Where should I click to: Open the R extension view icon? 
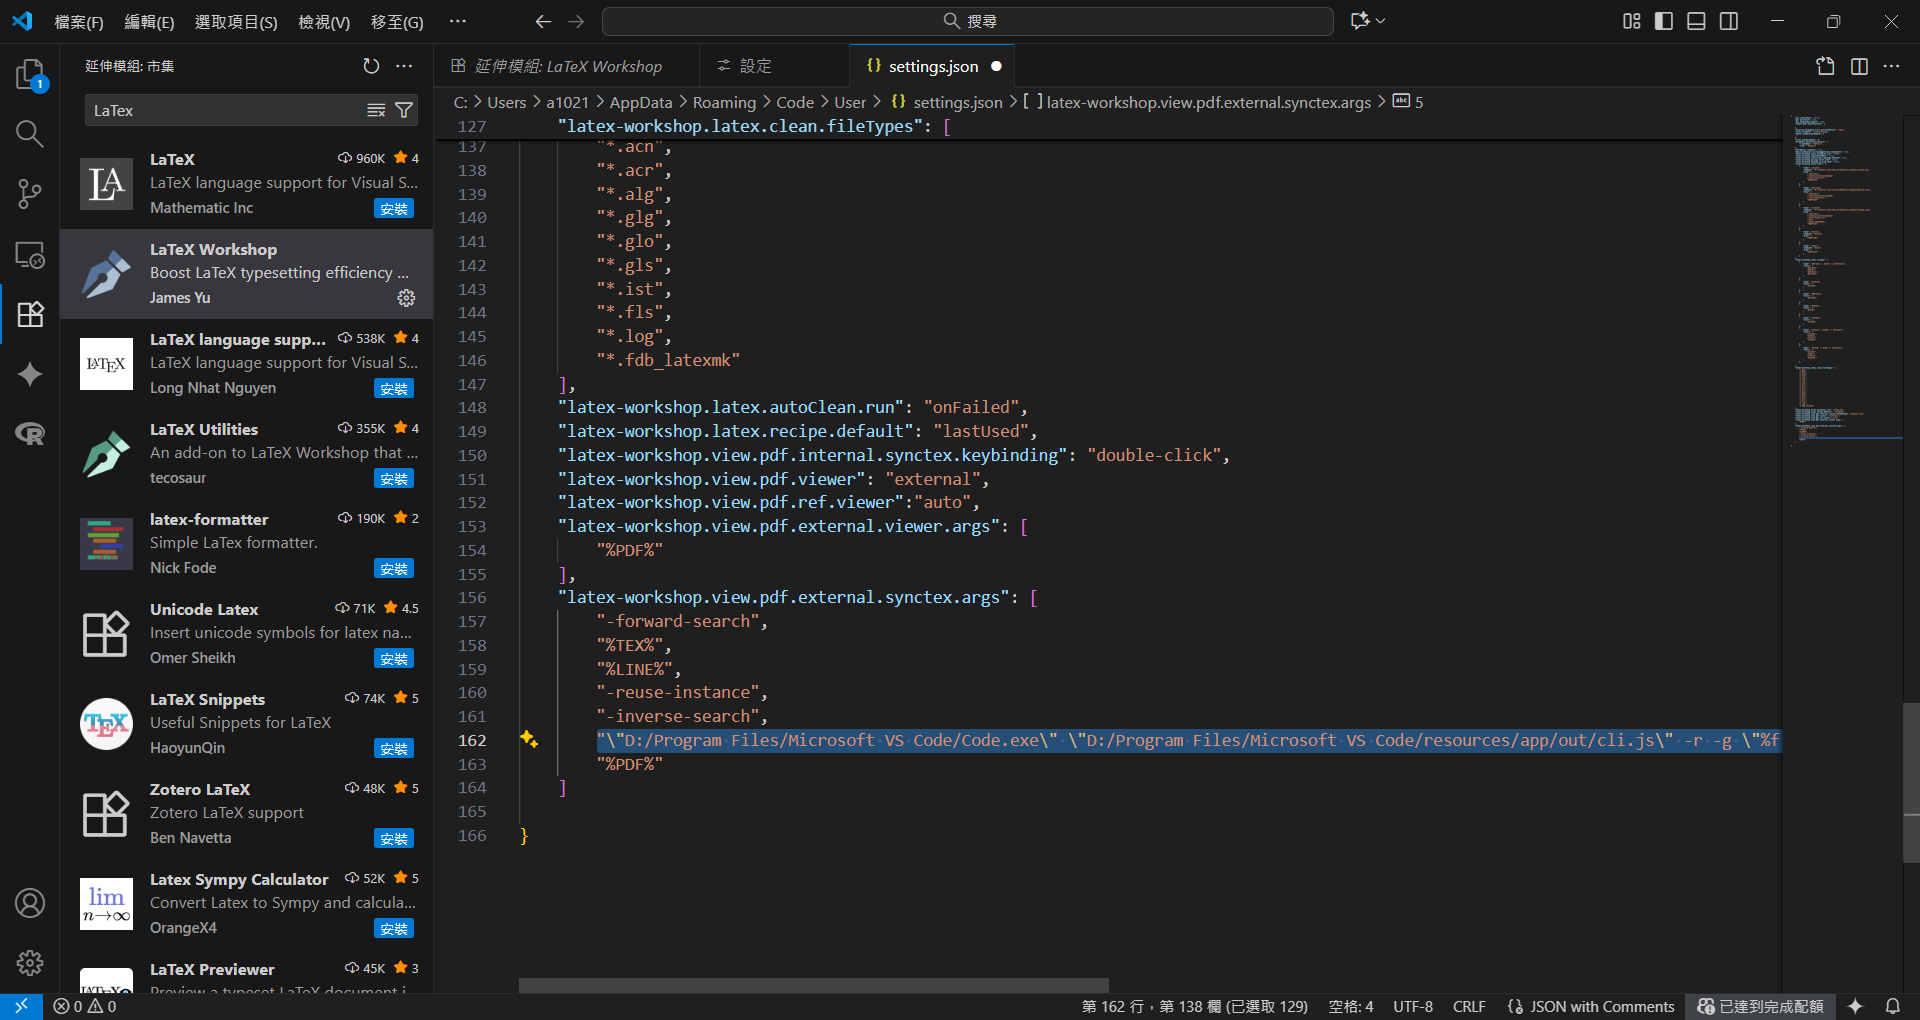[x=30, y=434]
